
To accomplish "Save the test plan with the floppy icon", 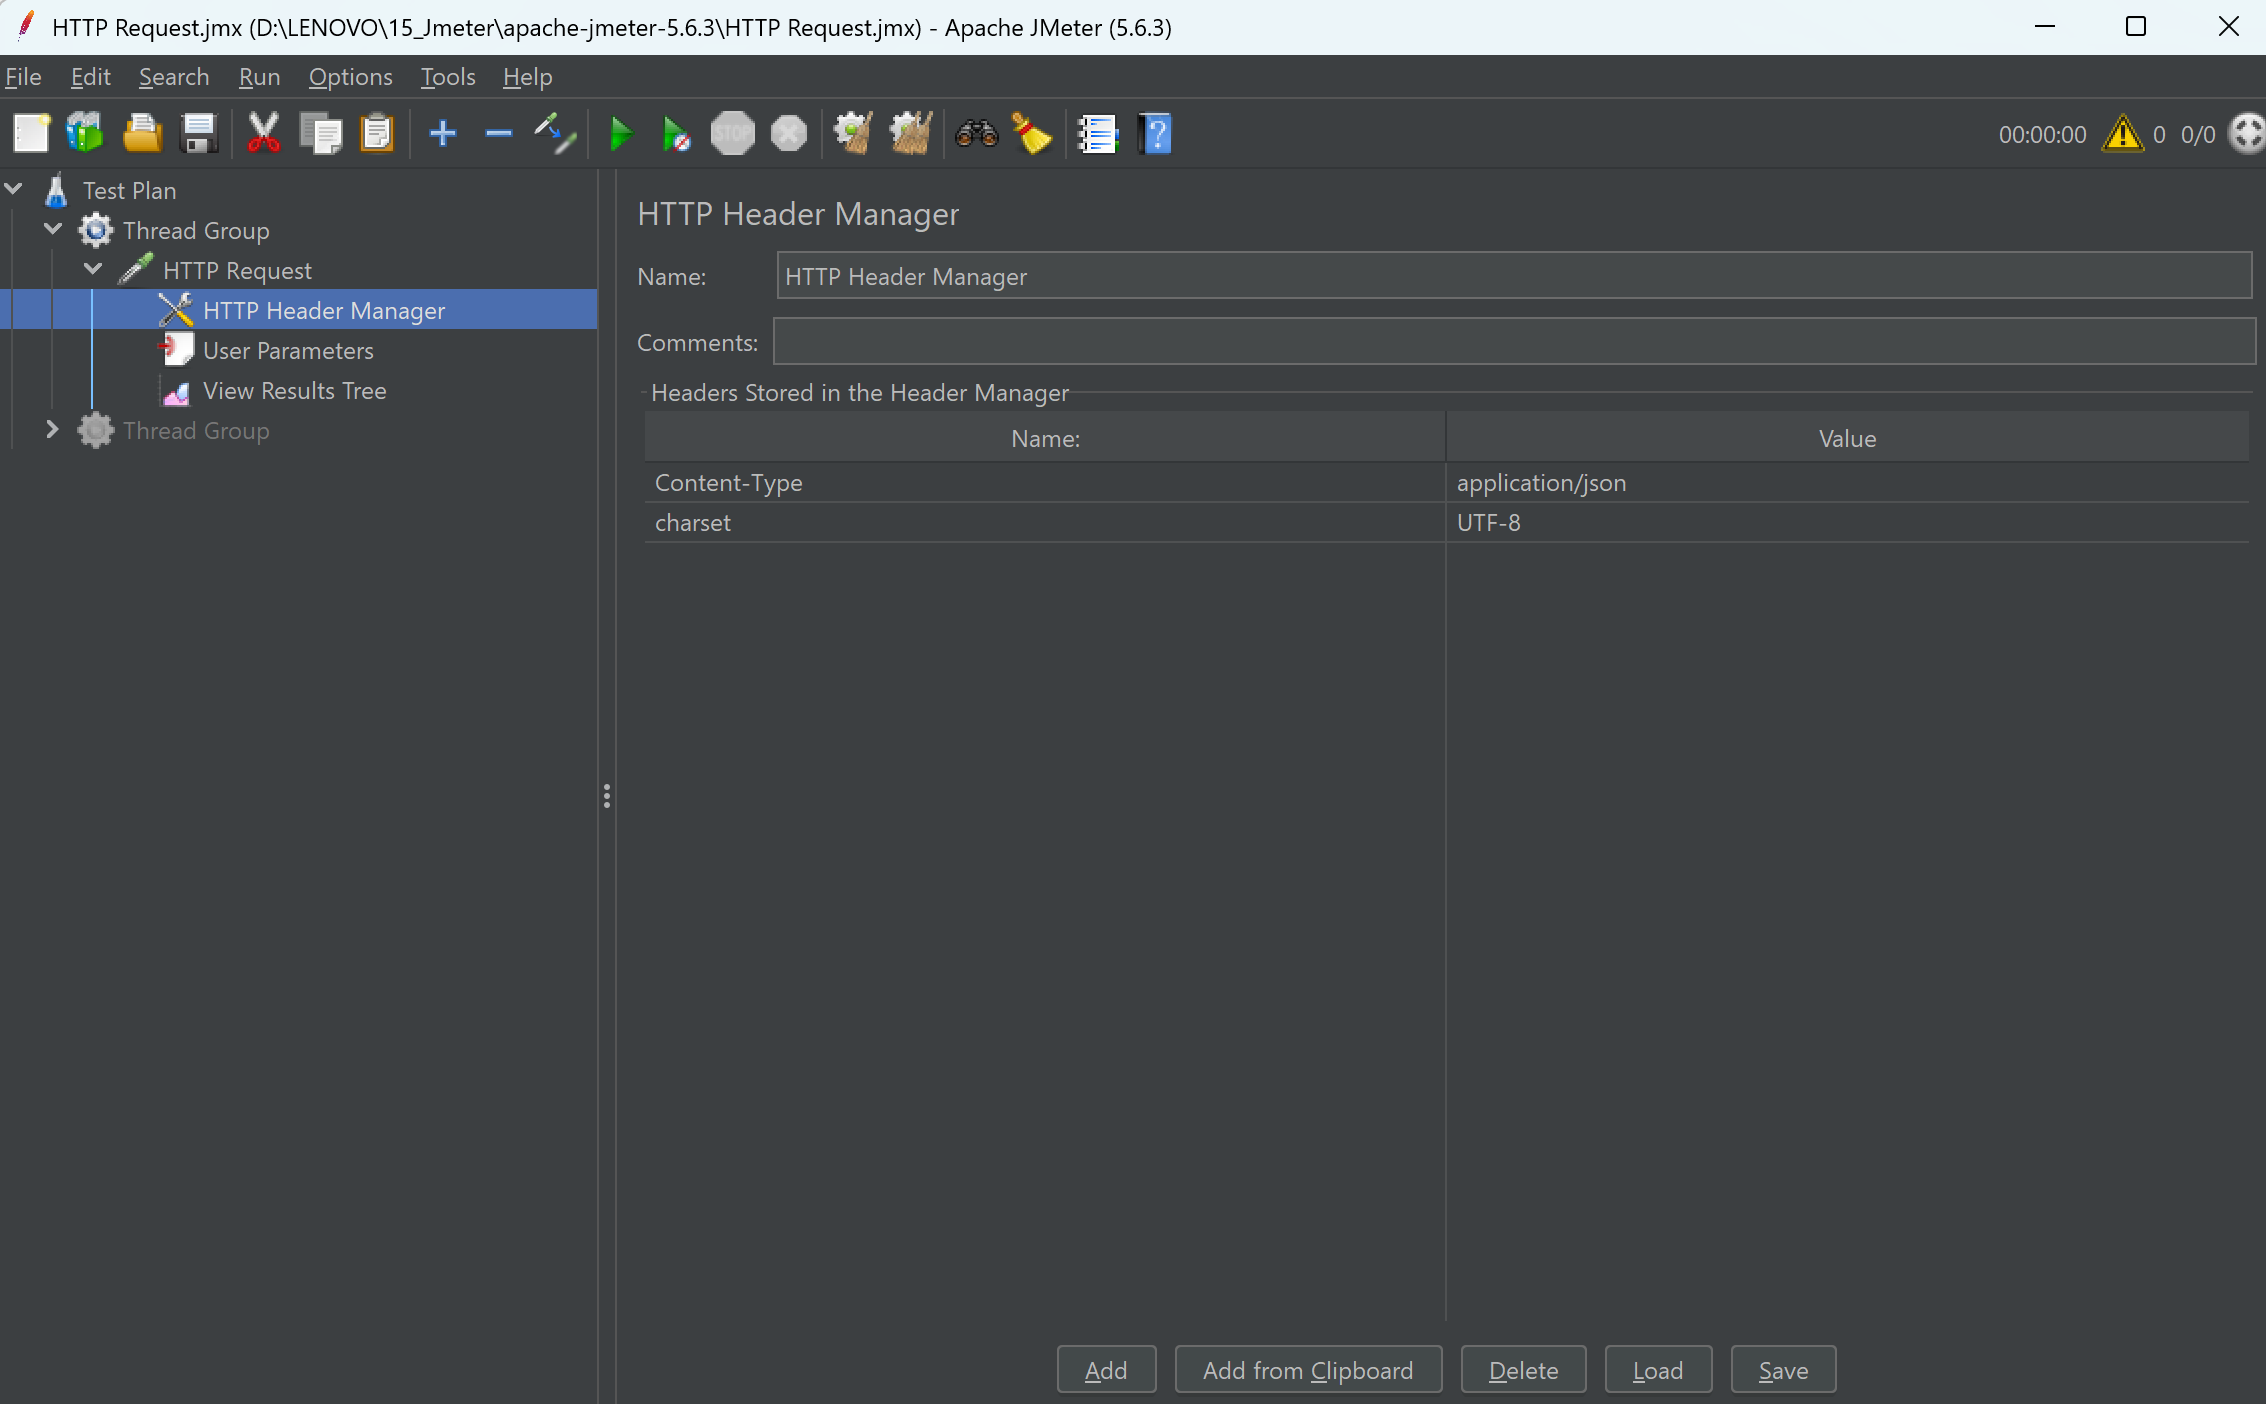I will coord(199,133).
